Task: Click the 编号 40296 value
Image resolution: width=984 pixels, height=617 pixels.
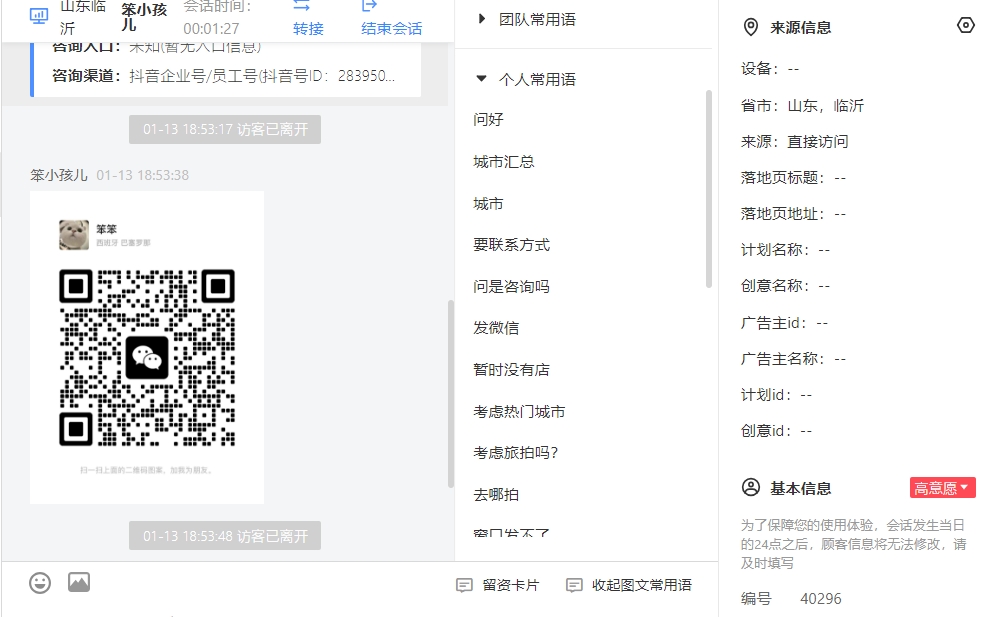Action: 820,599
